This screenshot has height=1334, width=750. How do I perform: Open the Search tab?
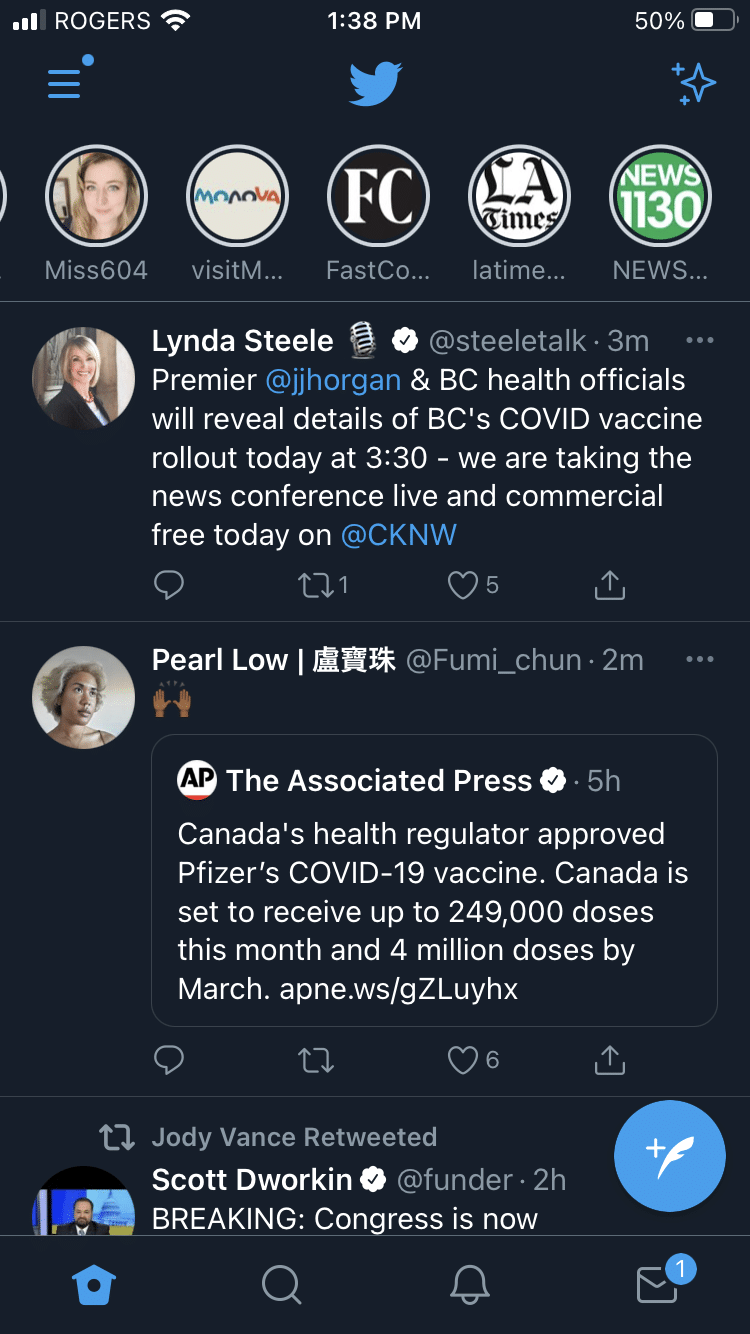point(281,1284)
